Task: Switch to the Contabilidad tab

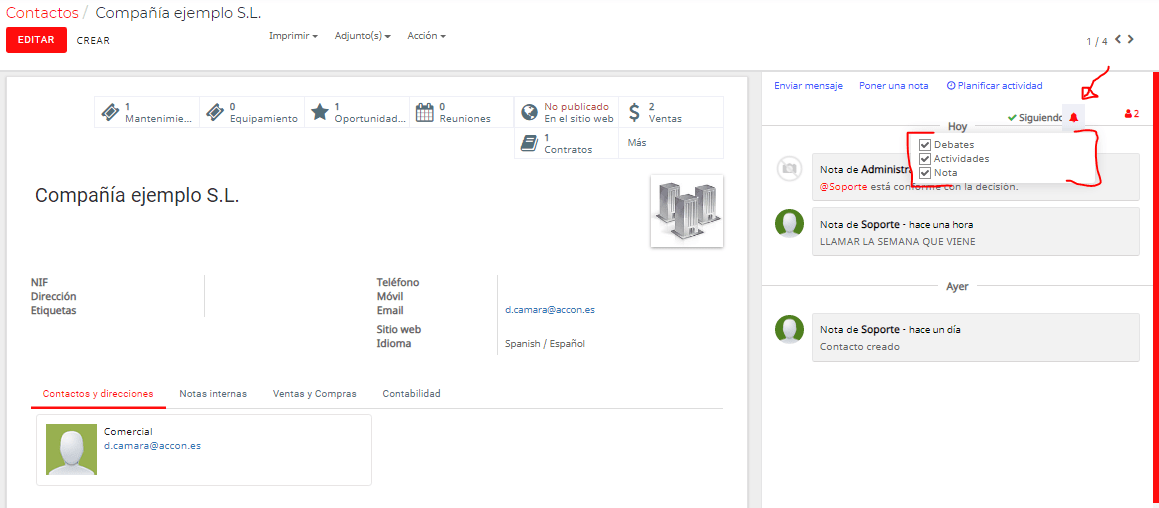Action: pos(412,393)
